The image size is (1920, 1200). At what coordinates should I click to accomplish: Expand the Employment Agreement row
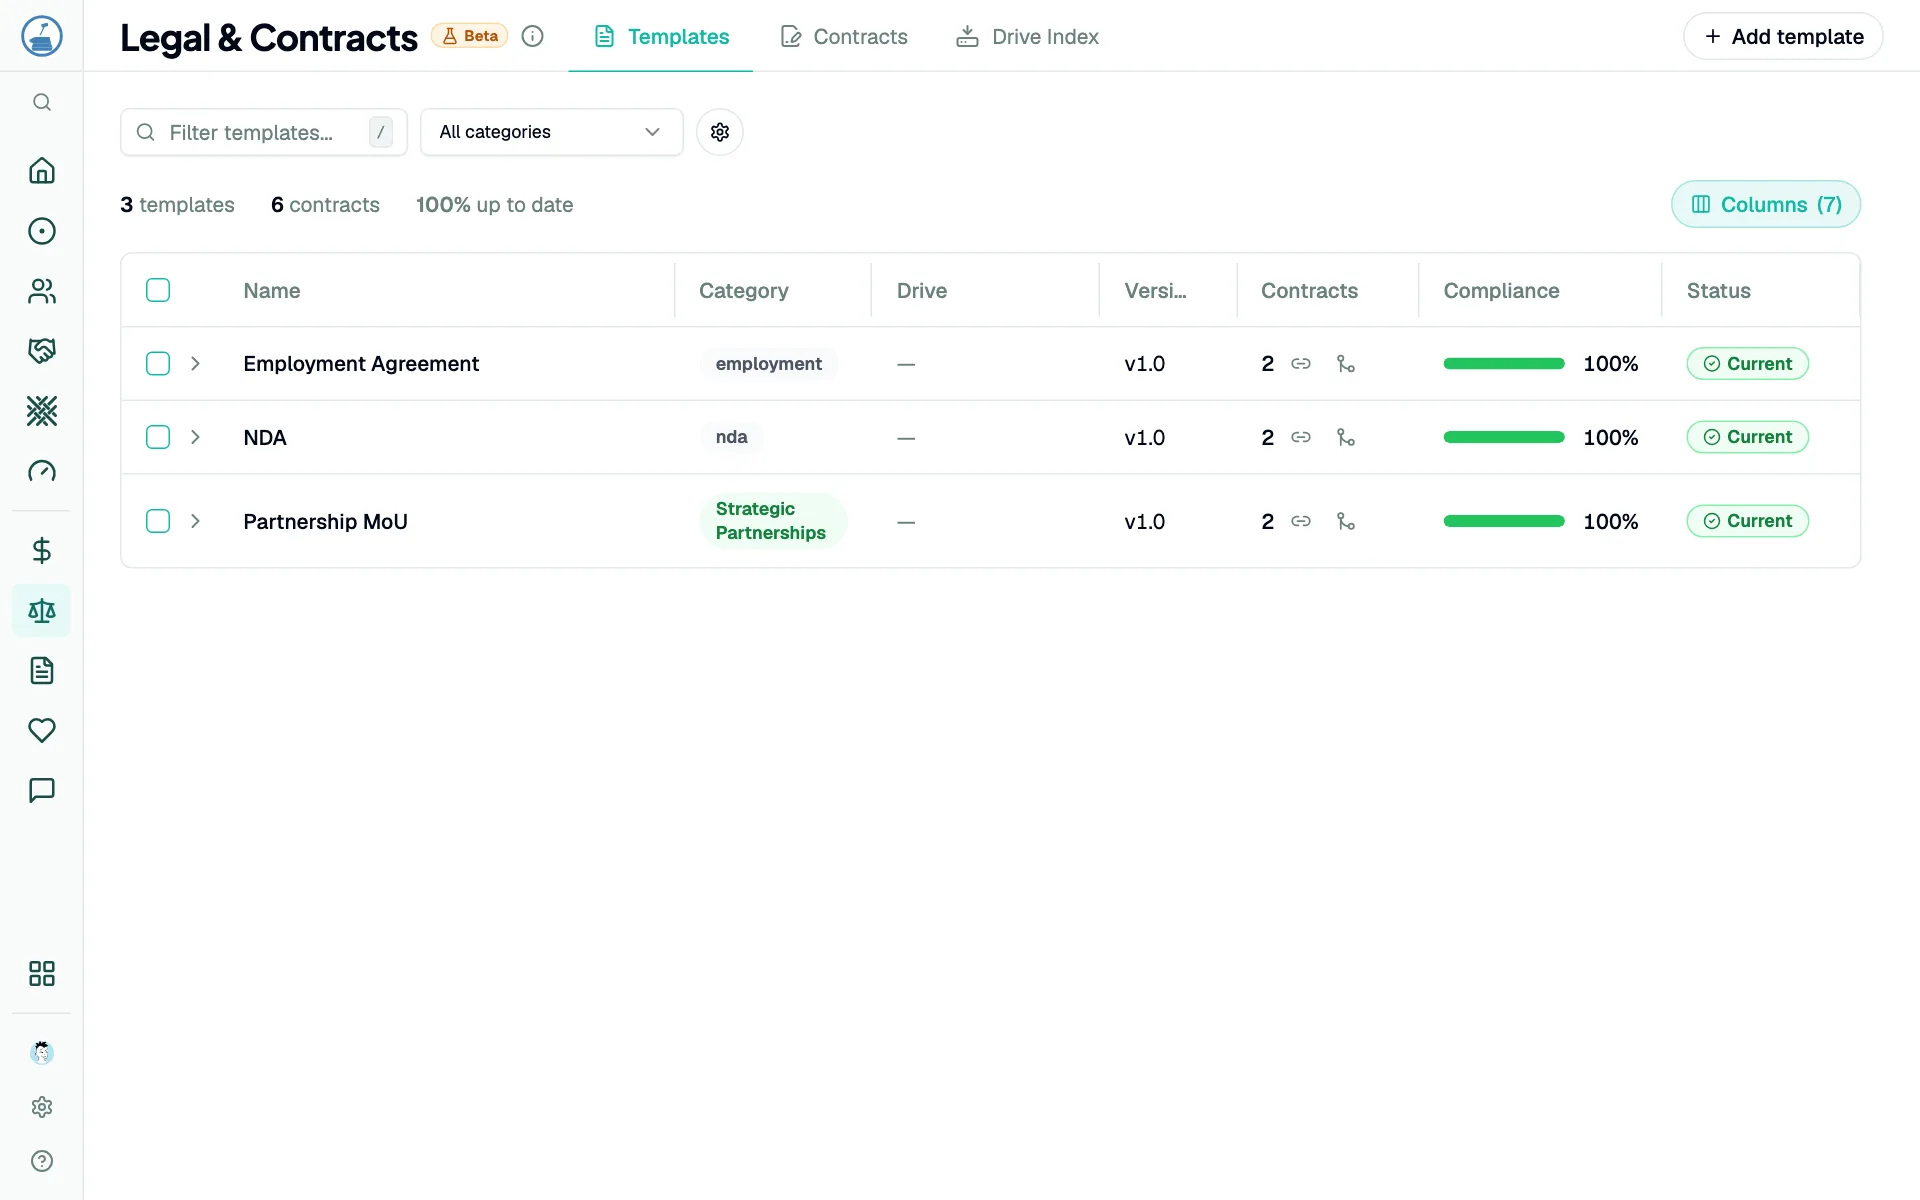pos(196,364)
